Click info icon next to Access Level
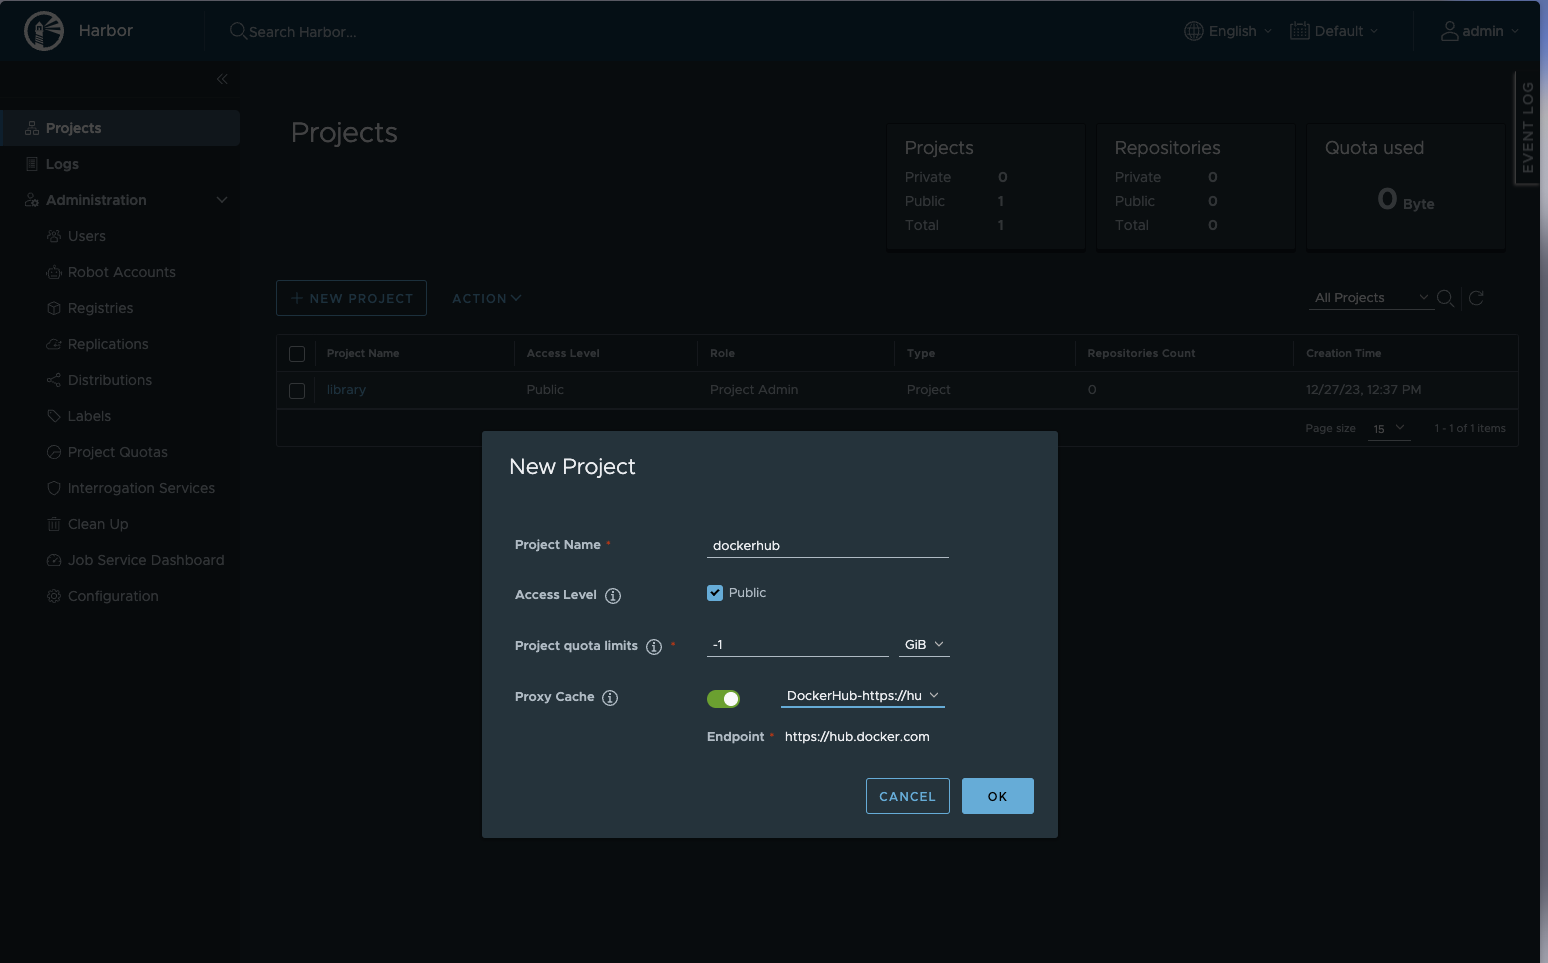This screenshot has height=963, width=1548. 613,596
